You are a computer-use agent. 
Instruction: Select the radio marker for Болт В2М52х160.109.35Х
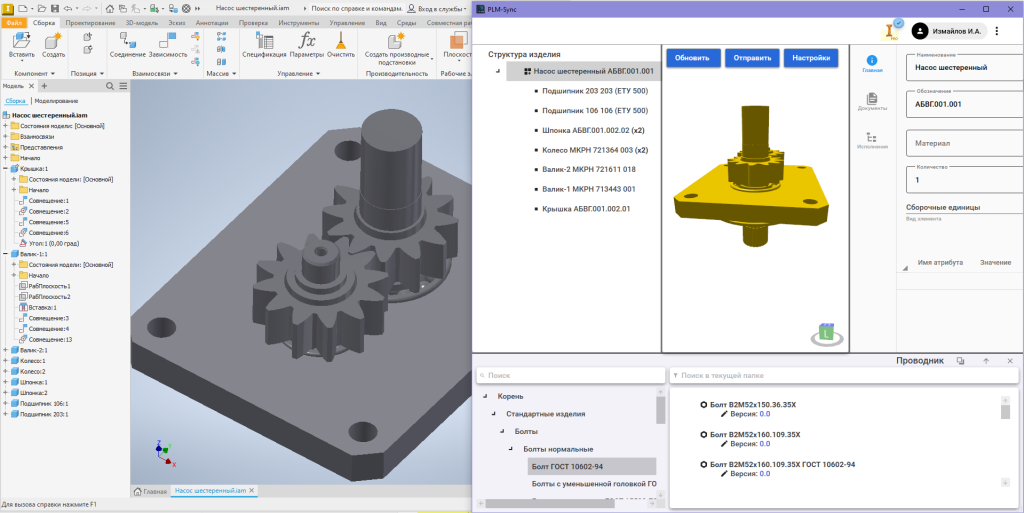(703, 434)
